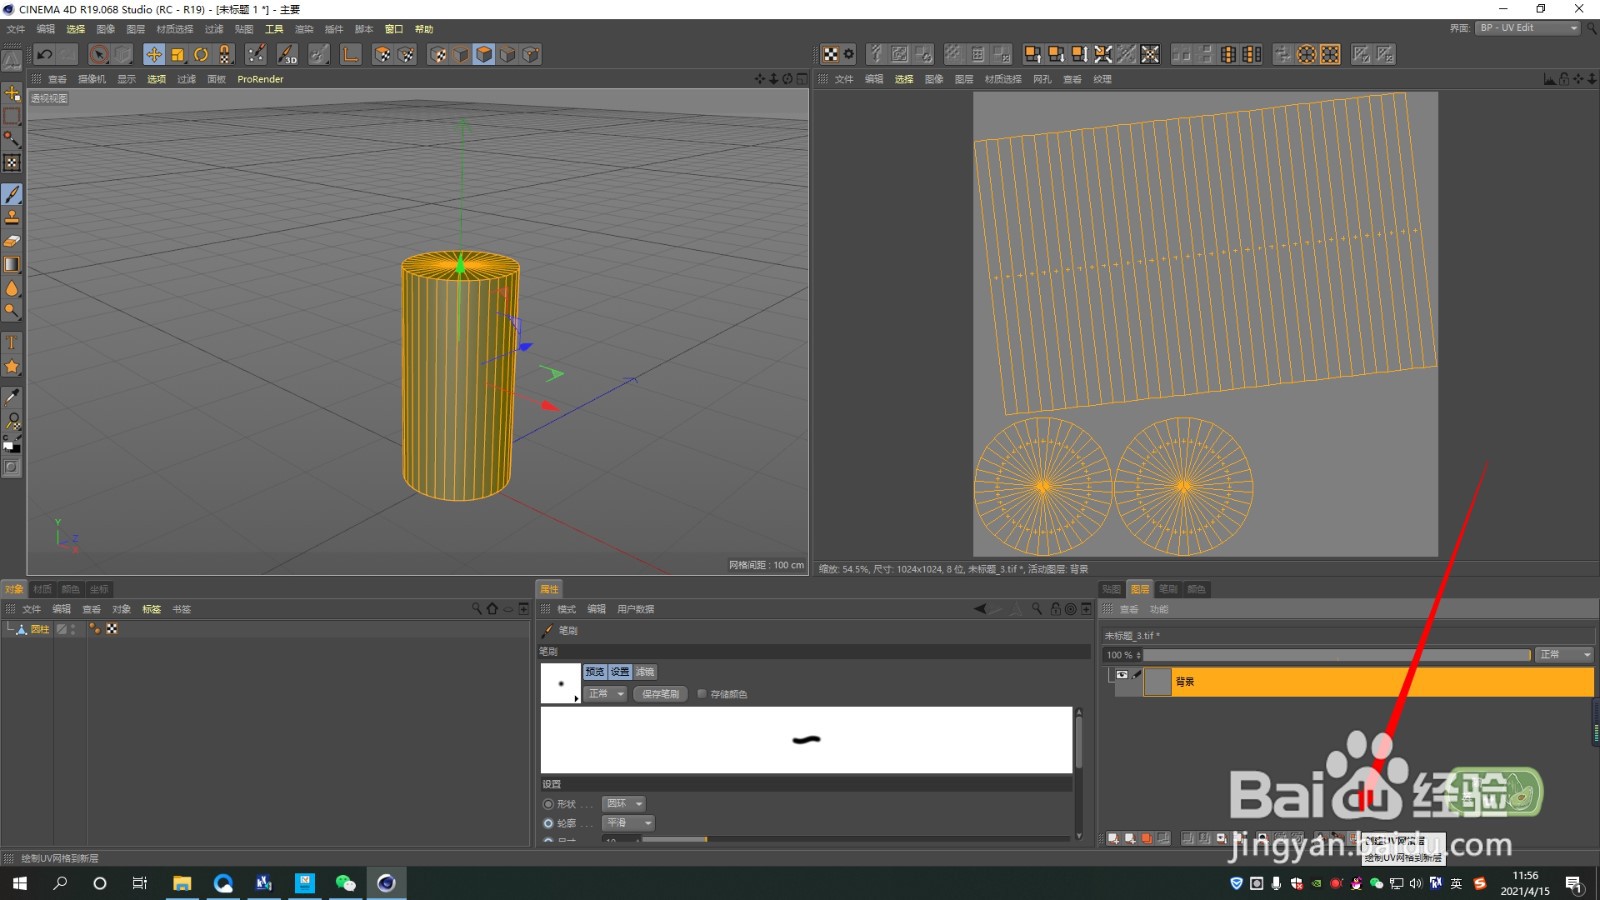
Task: Toggle the cylinder visibility dots in Object manager
Action: click(x=73, y=629)
